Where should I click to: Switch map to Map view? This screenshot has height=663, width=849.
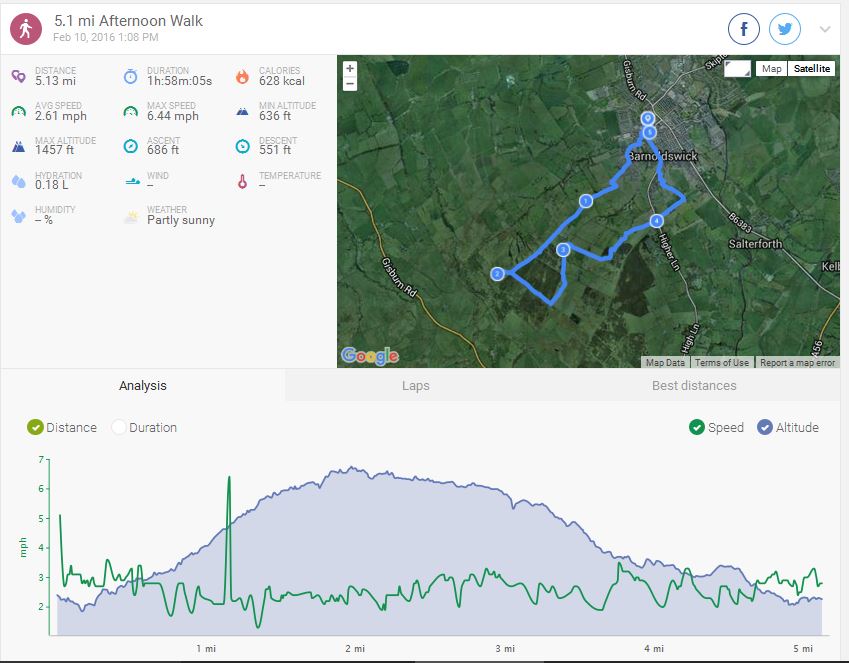click(x=770, y=69)
